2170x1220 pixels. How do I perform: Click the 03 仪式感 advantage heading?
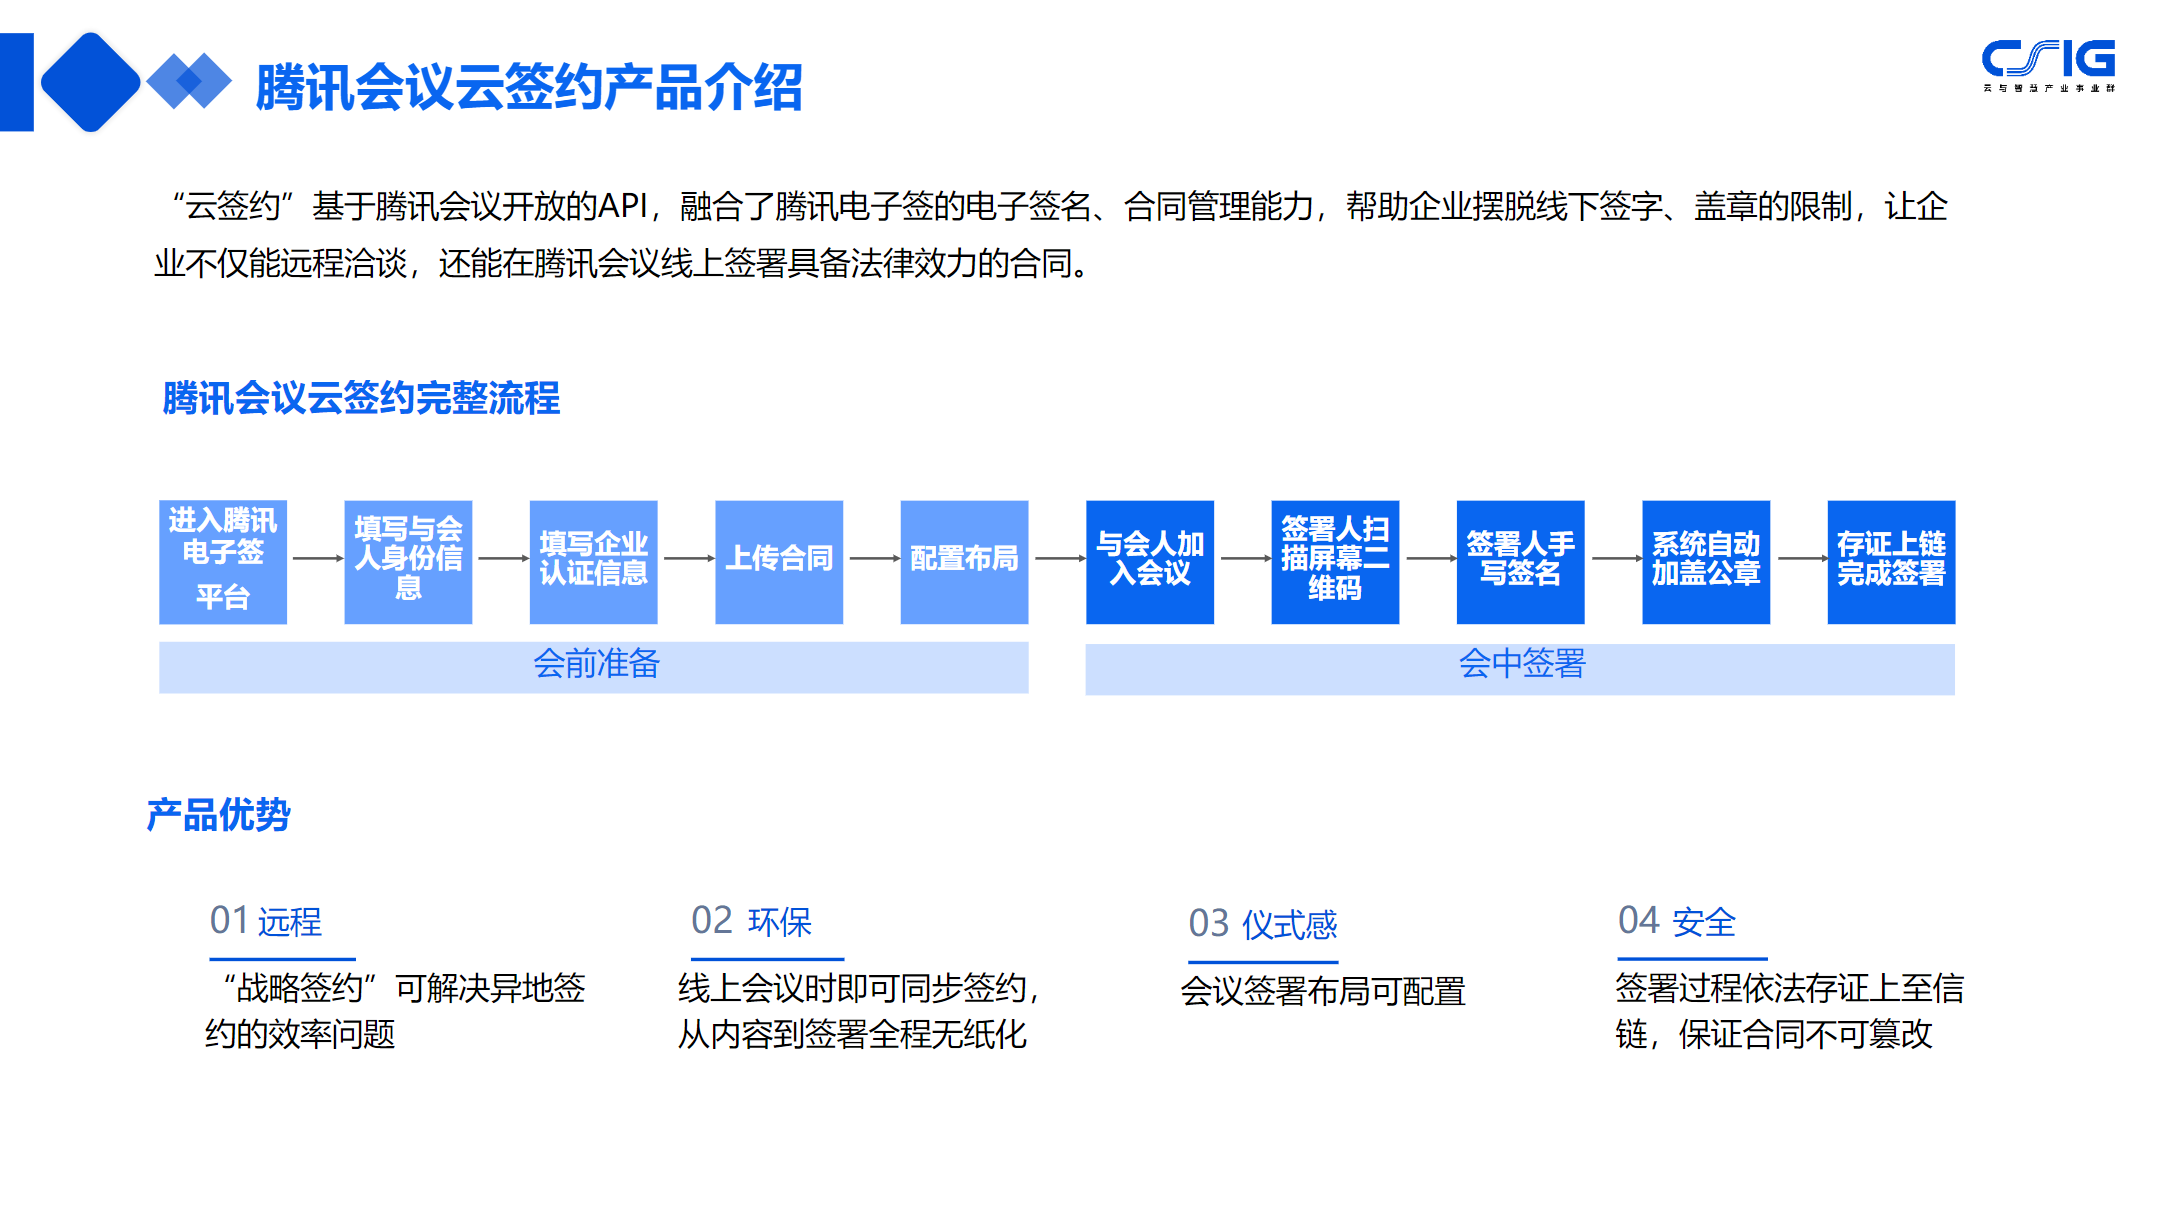pos(1263,924)
